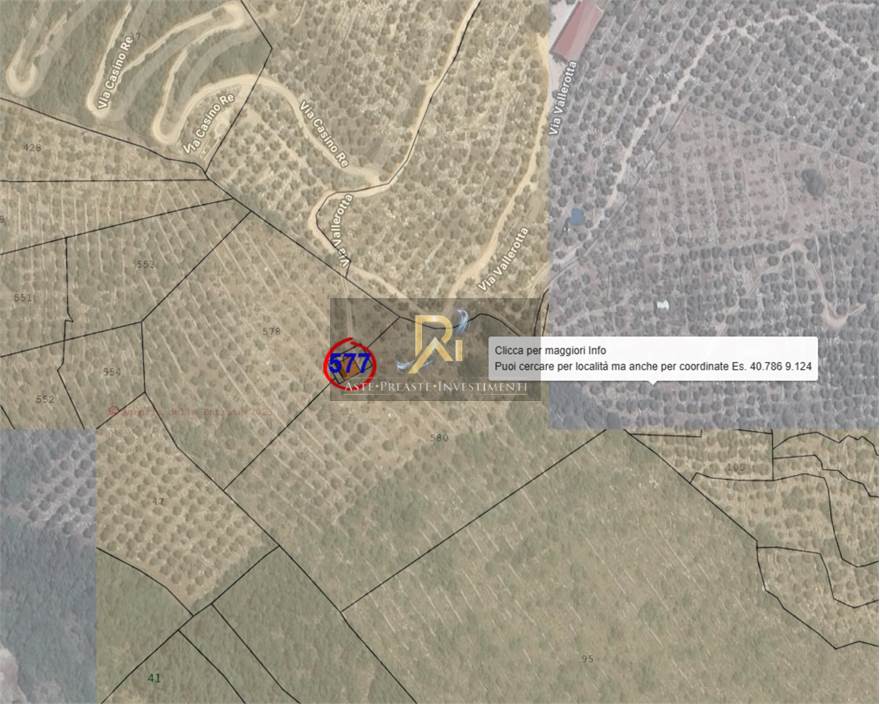Click the red watermark text below parcel 554
Screen dimensions: 880x704
[x=190, y=410]
